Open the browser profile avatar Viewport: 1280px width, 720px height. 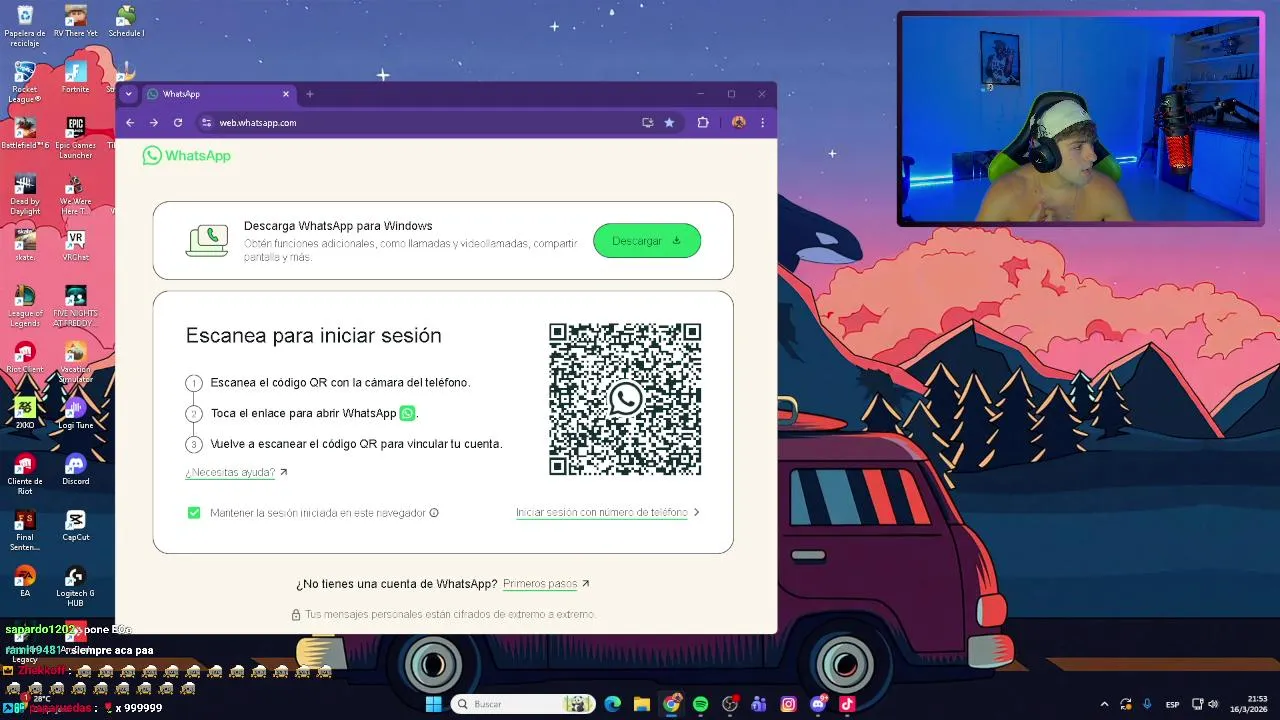coord(739,123)
